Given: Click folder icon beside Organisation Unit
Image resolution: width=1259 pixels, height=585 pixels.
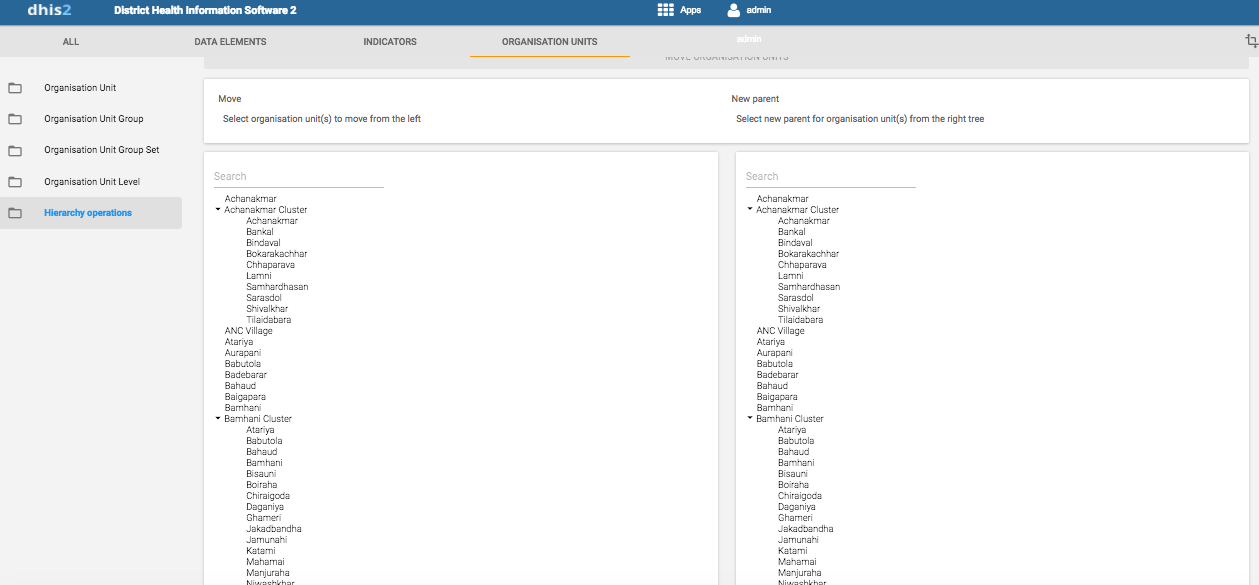Looking at the screenshot, I should click(15, 88).
